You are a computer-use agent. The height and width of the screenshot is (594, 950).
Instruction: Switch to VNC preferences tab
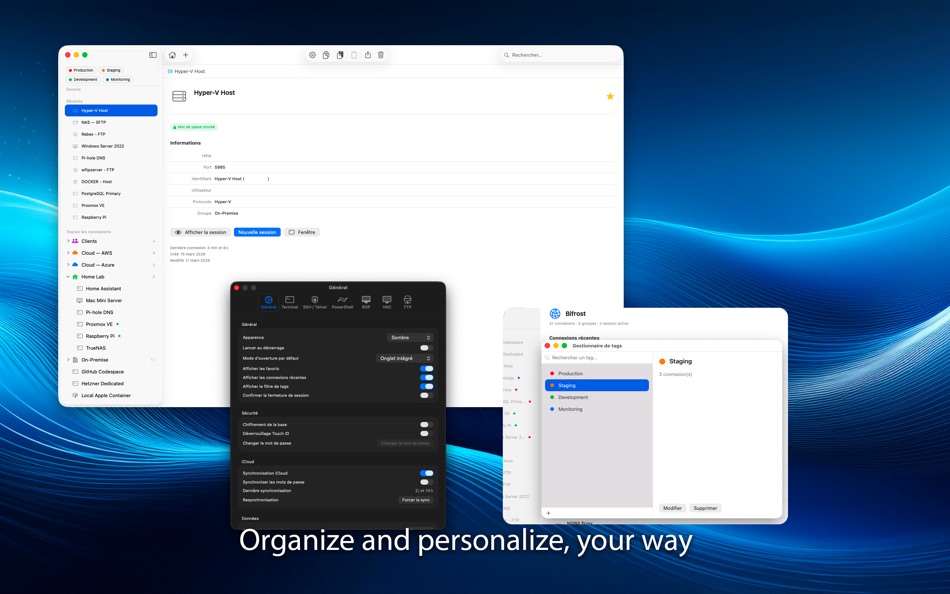[x=387, y=302]
